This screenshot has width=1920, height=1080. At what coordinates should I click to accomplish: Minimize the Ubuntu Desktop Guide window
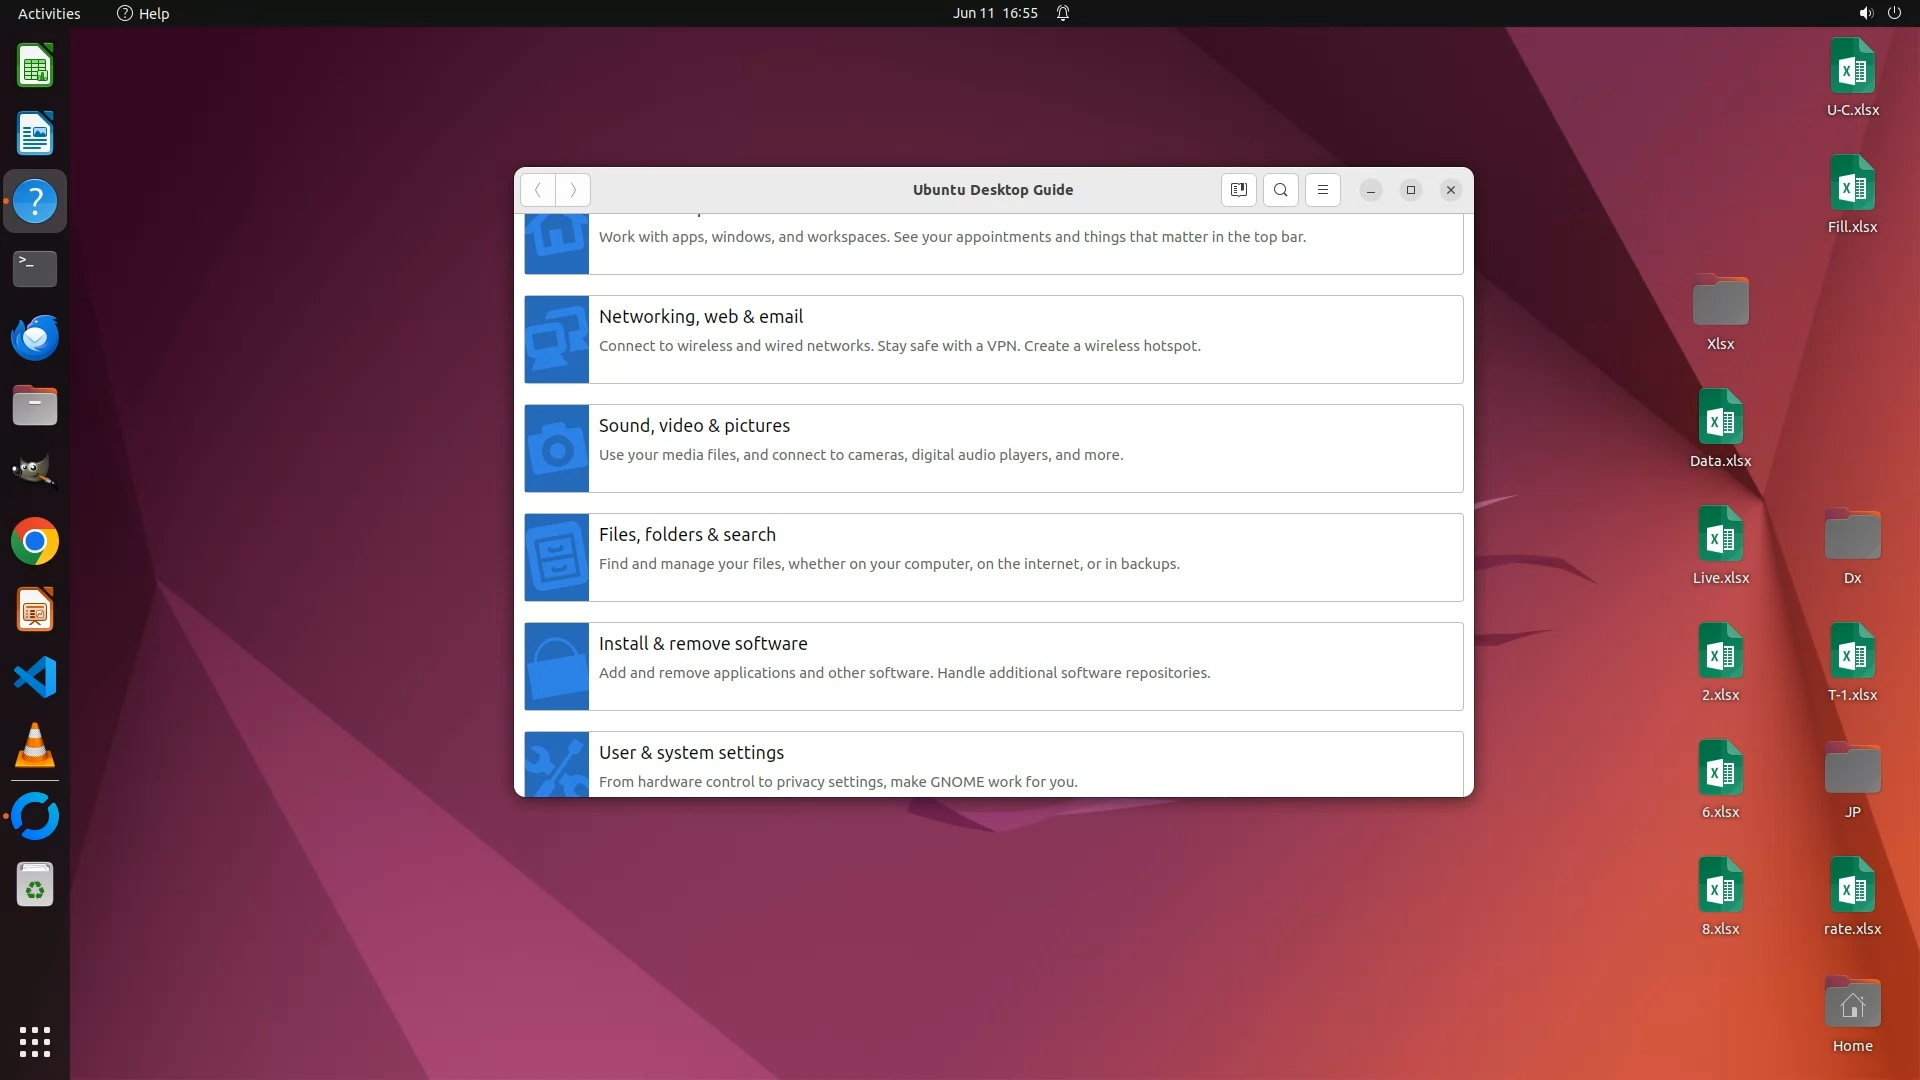(x=1371, y=190)
